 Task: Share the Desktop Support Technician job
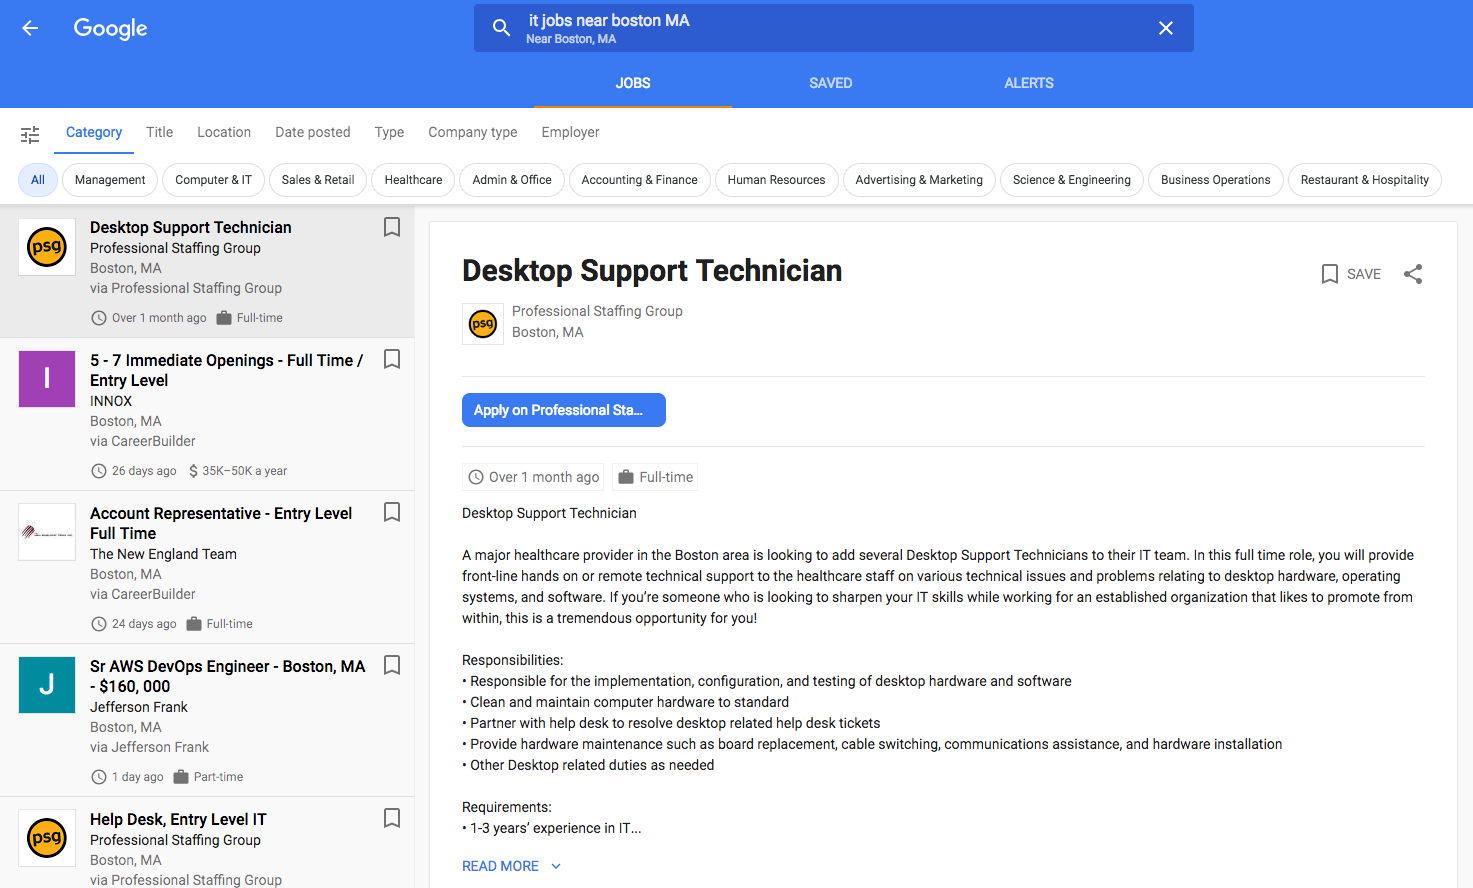pyautogui.click(x=1412, y=274)
